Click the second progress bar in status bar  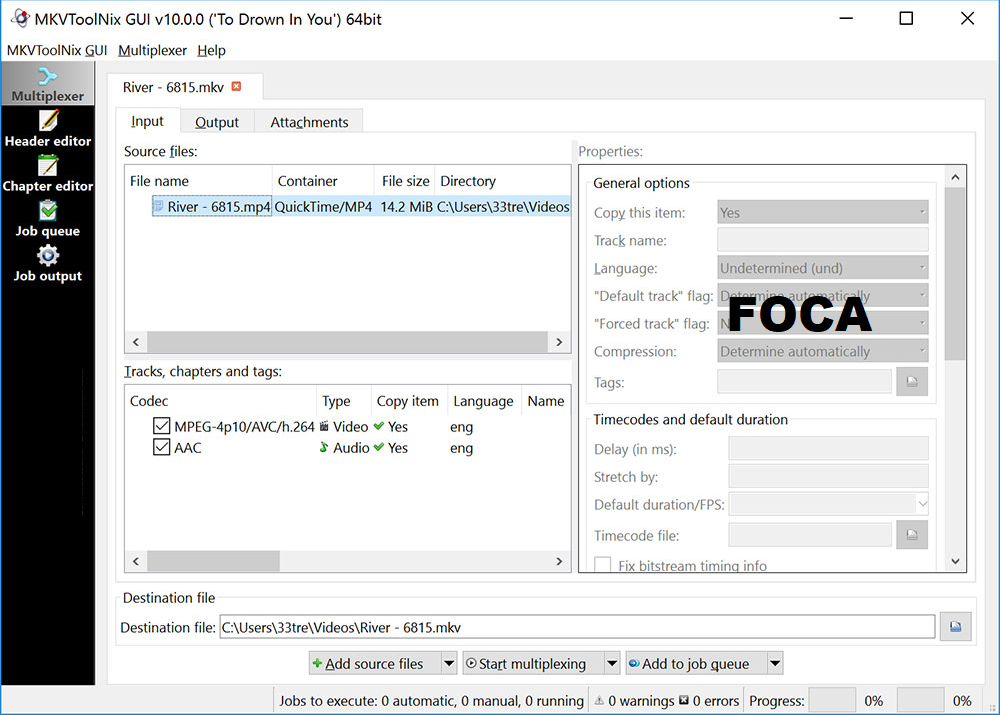pos(920,700)
